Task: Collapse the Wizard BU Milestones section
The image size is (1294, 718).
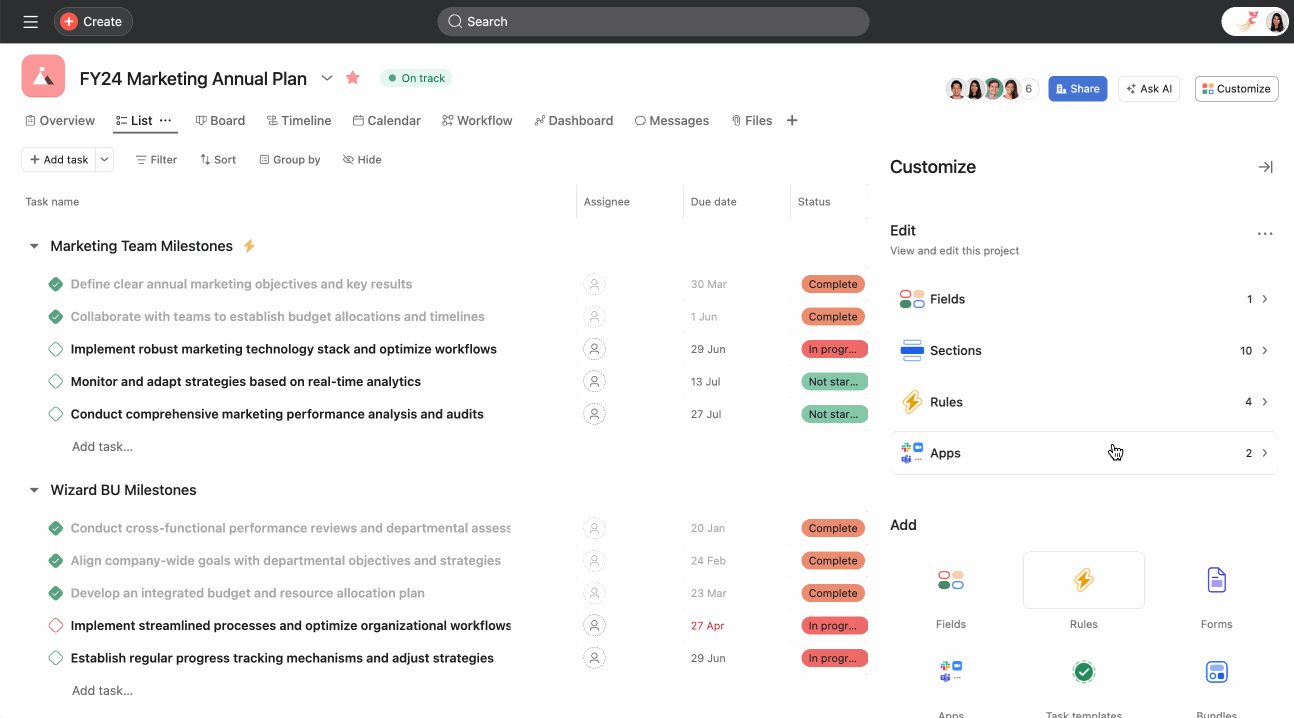Action: 34,490
